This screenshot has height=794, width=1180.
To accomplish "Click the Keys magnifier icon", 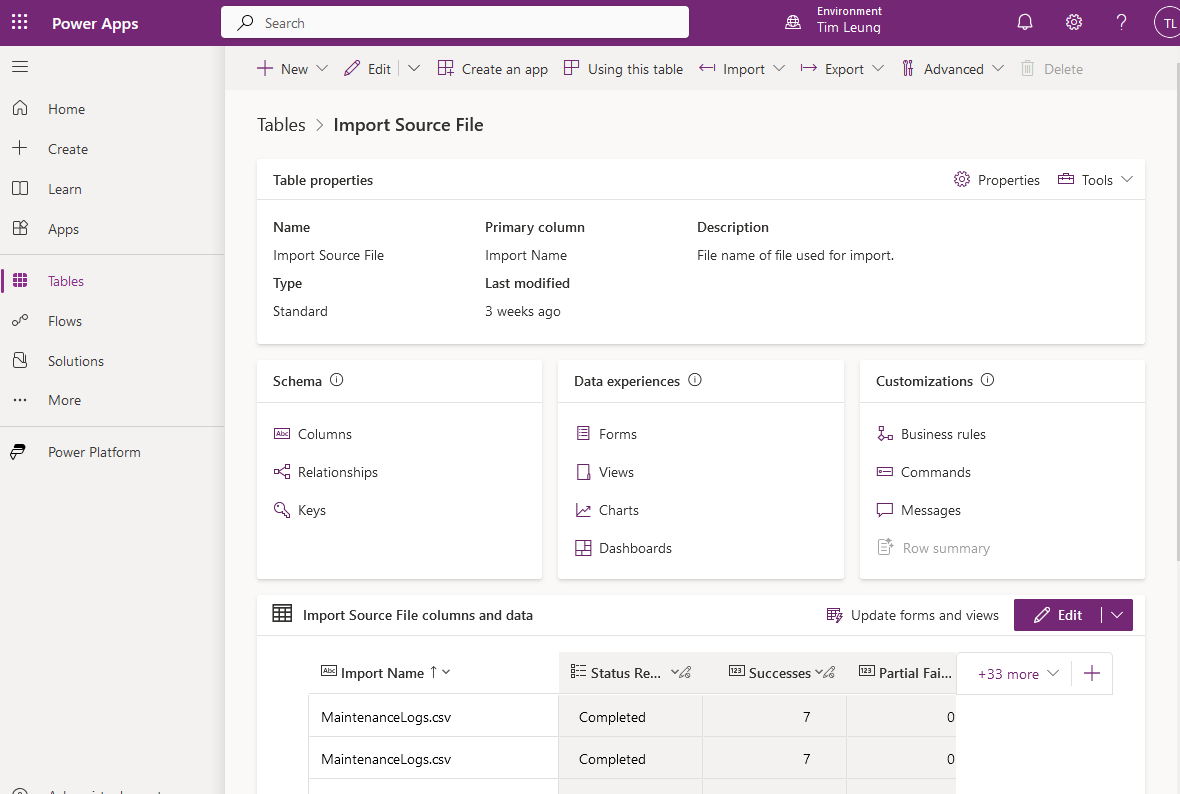I will tap(282, 510).
